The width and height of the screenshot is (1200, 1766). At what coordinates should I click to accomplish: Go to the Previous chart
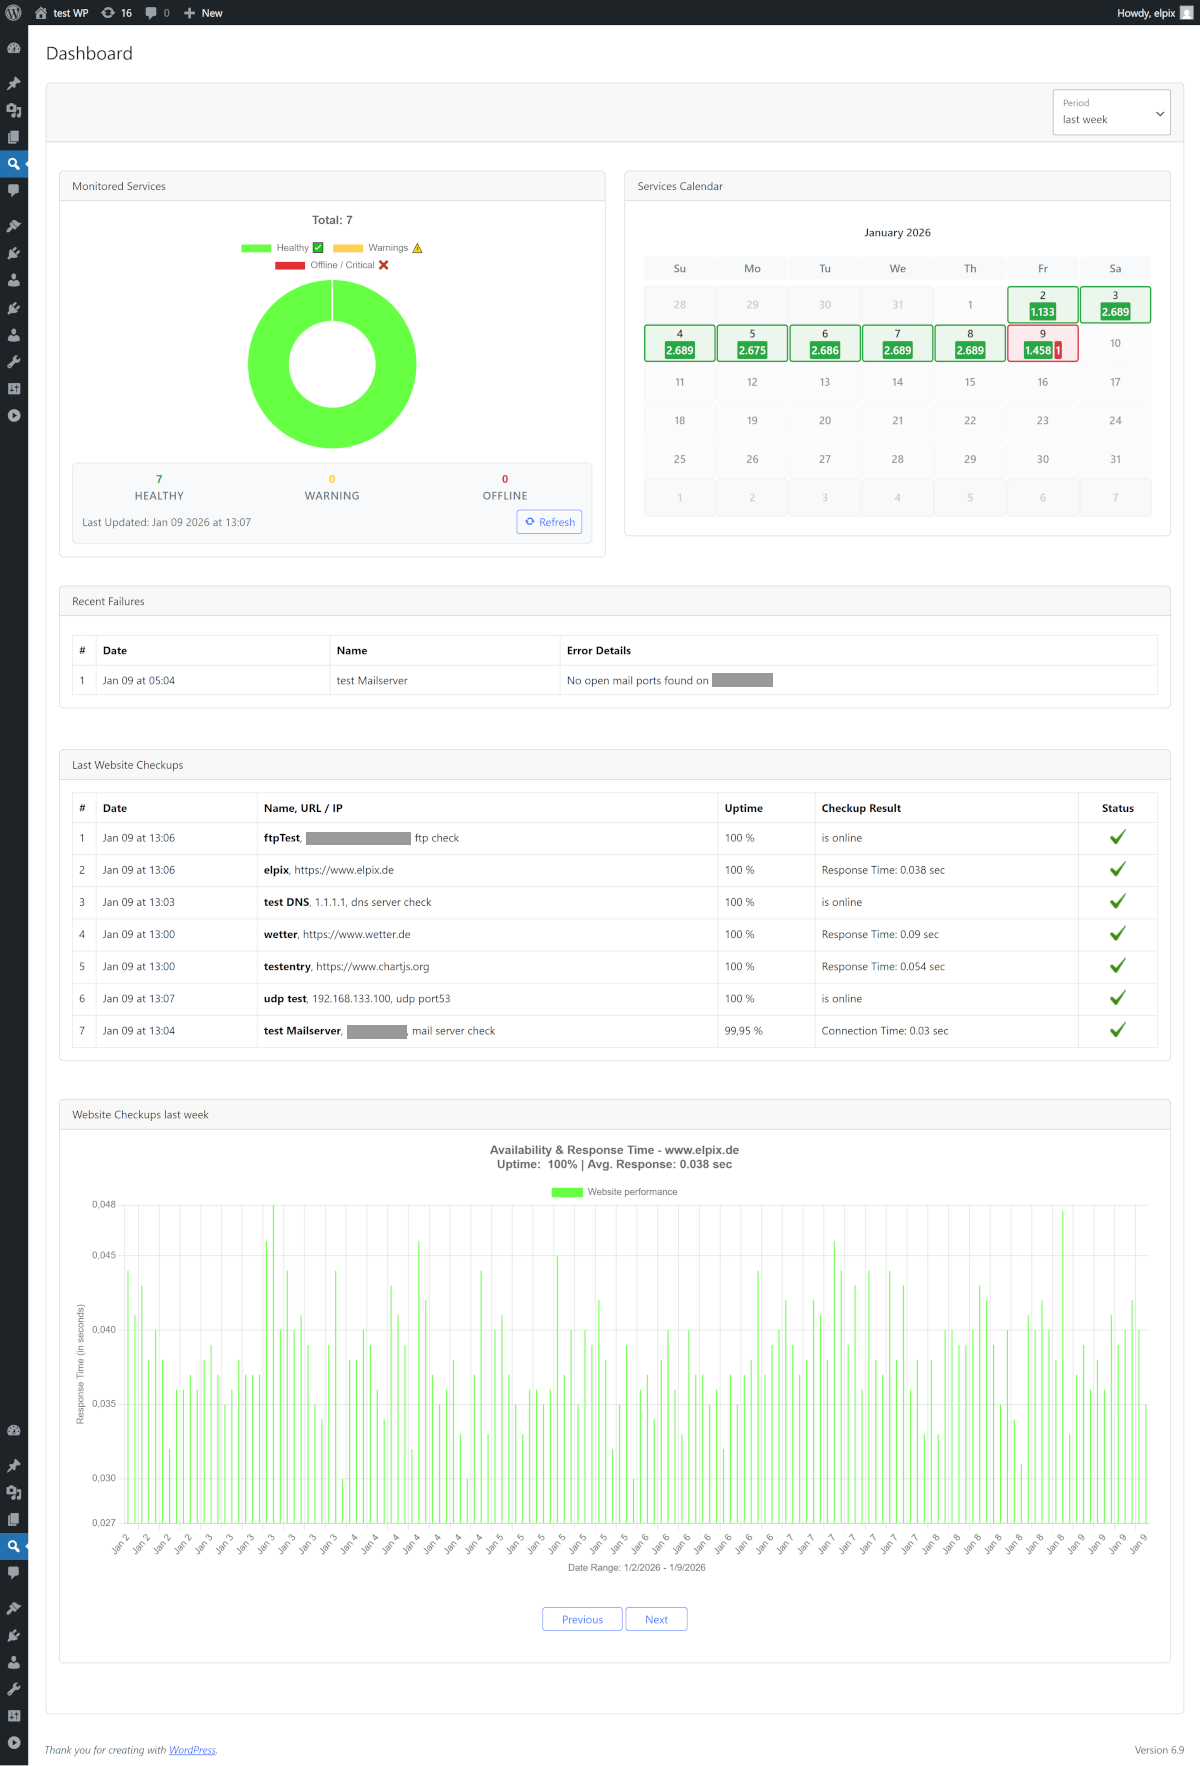(x=582, y=1619)
